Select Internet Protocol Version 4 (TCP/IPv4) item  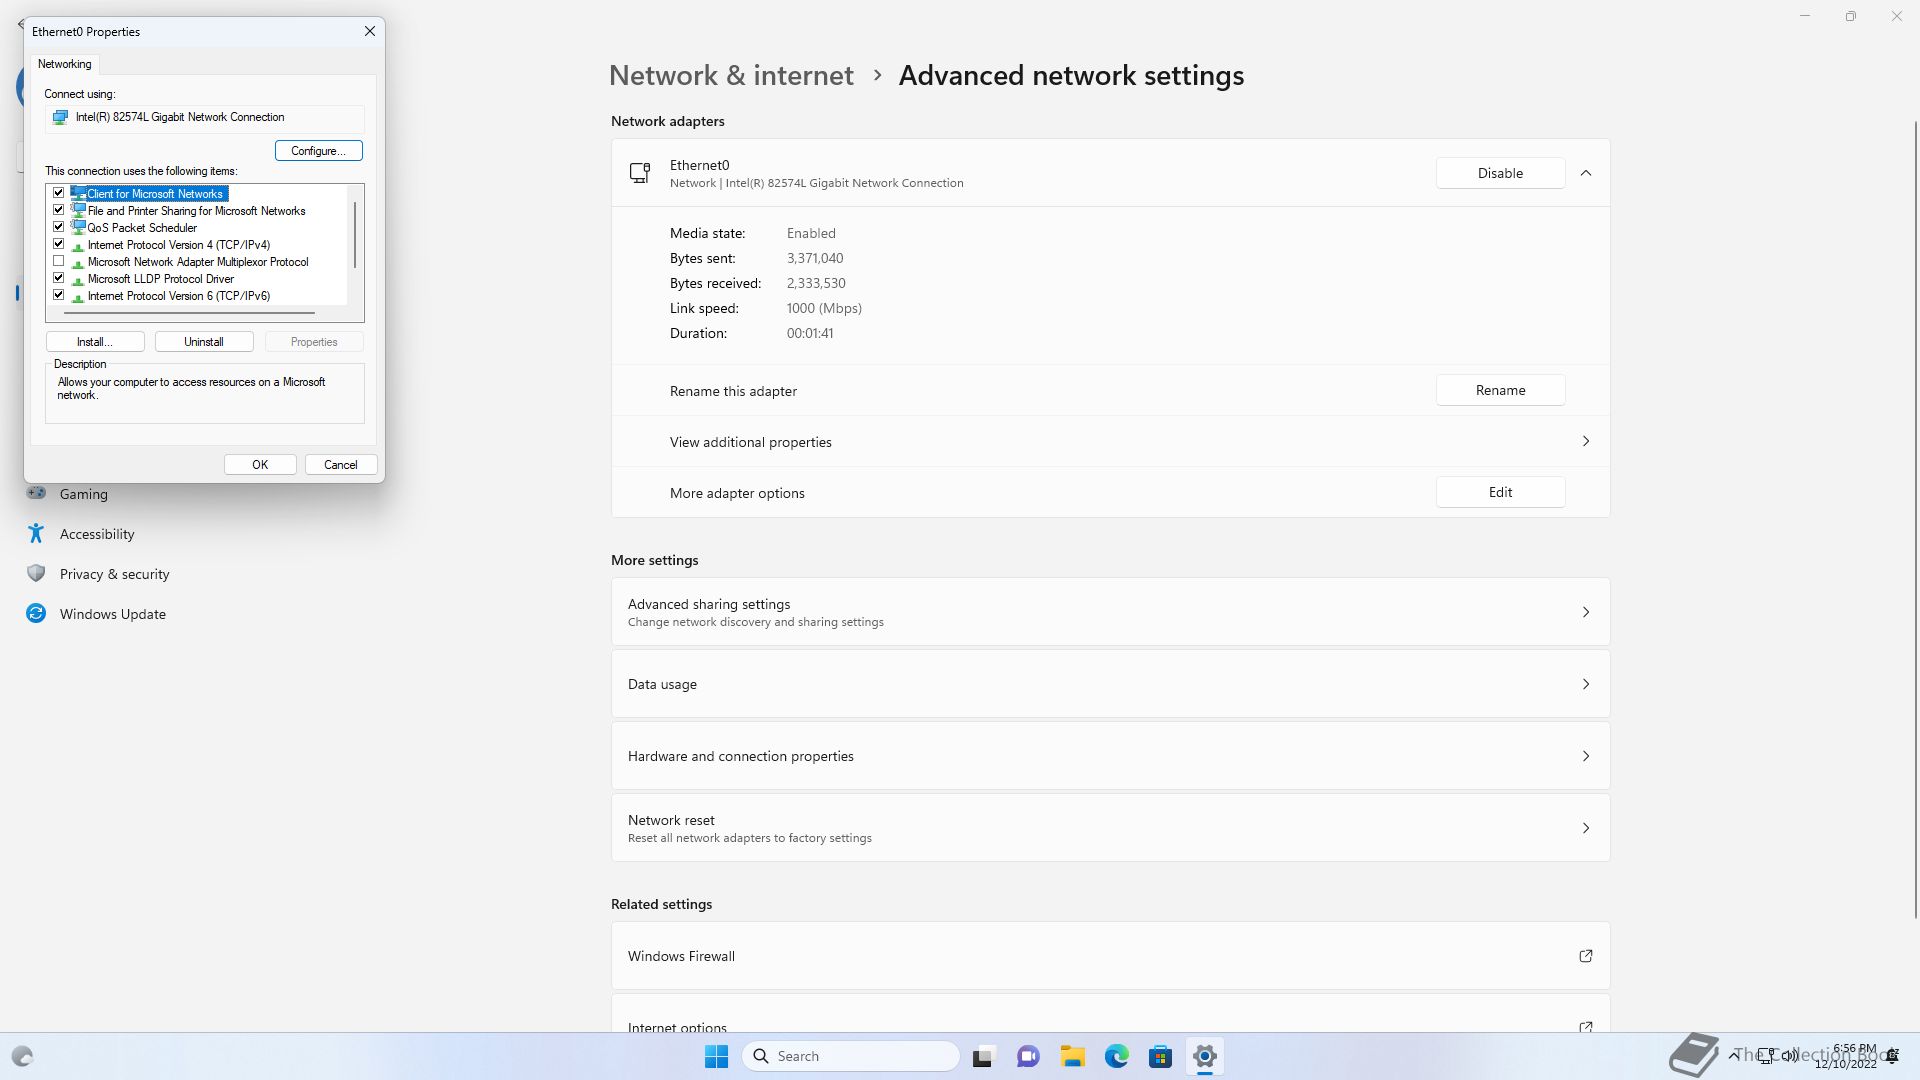178,245
